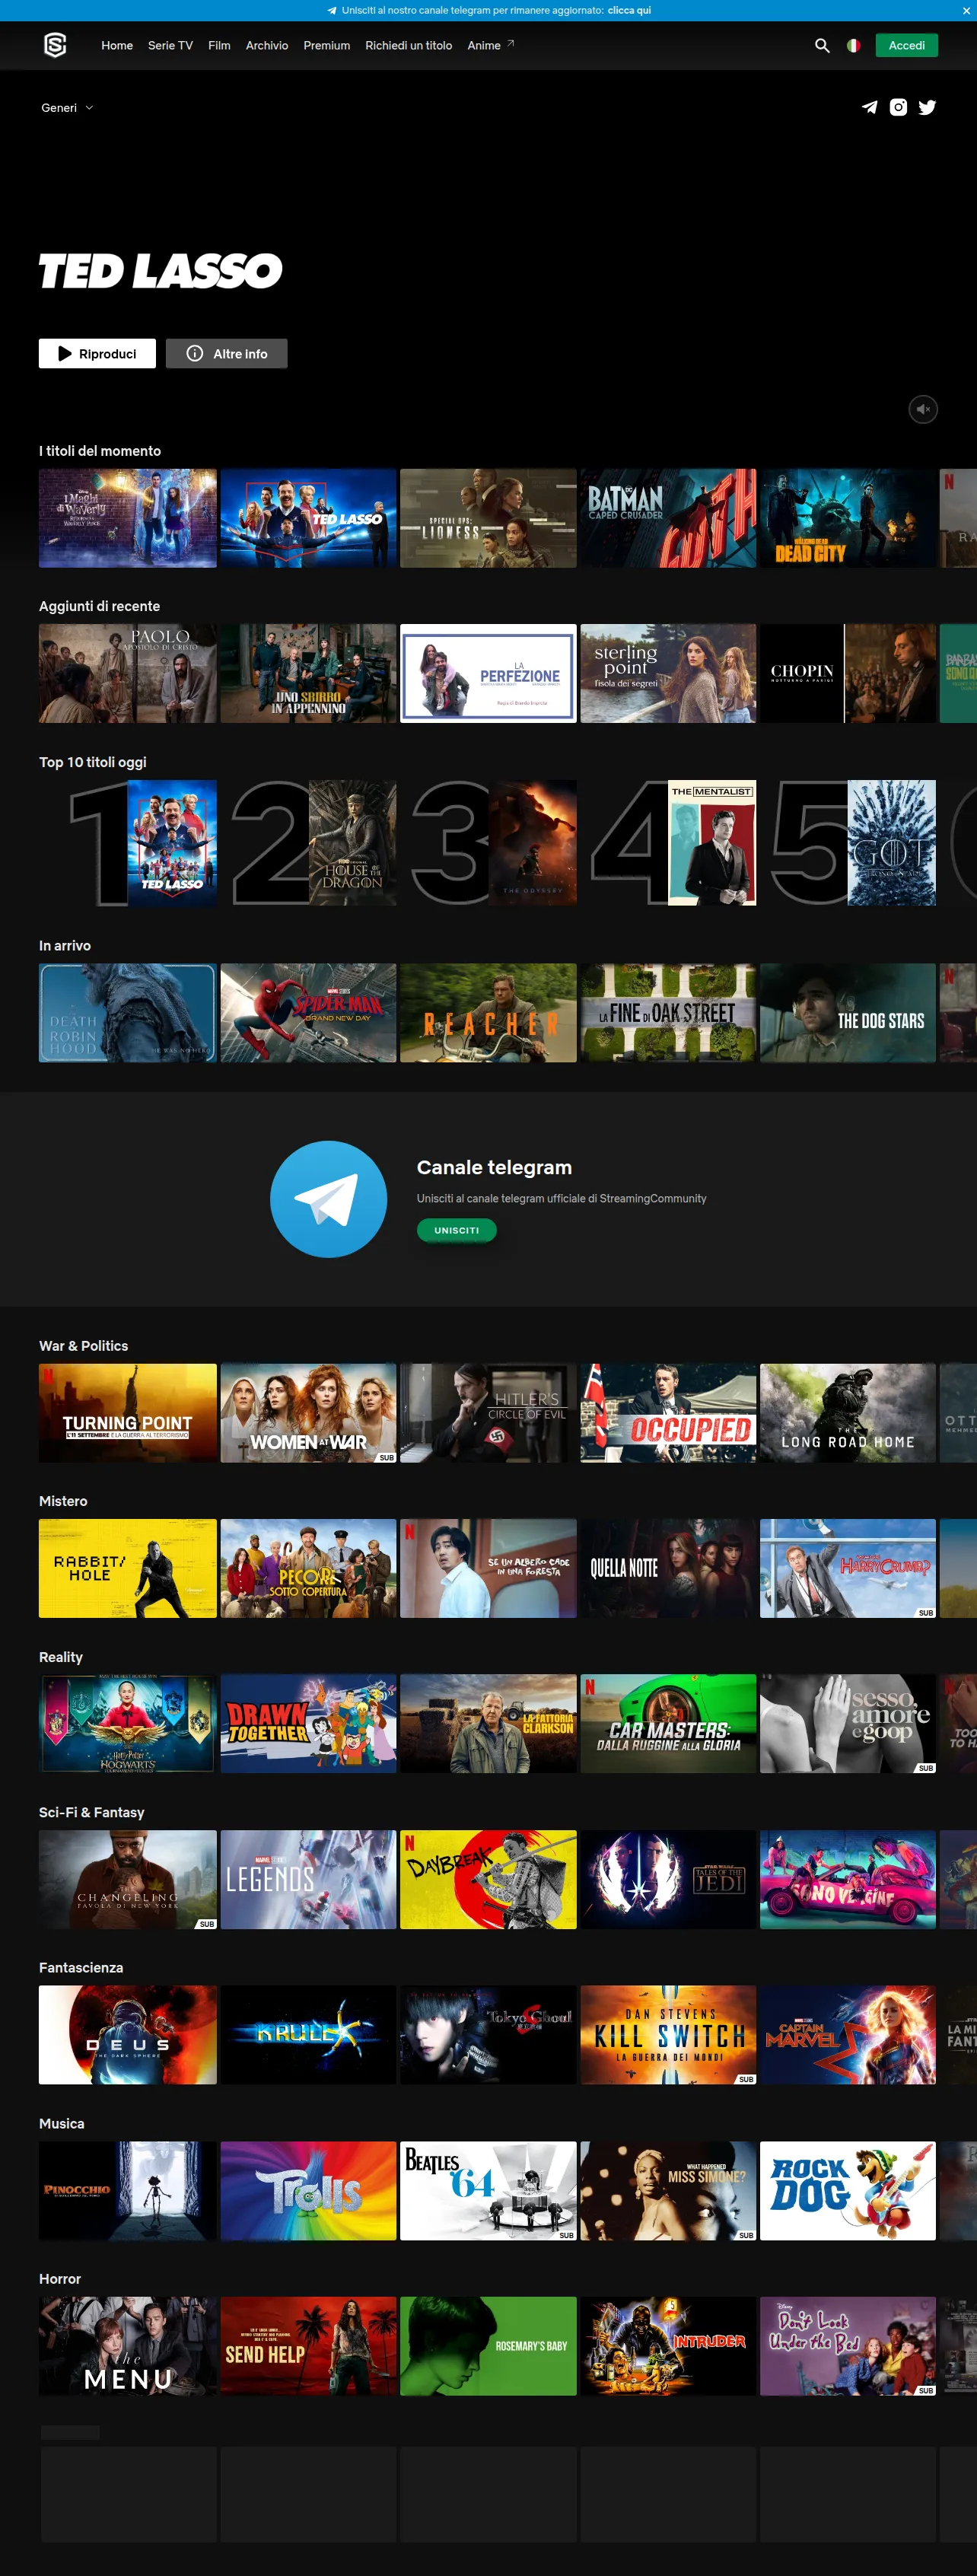Open the Premium page
Image resolution: width=977 pixels, height=2576 pixels.
pos(326,45)
